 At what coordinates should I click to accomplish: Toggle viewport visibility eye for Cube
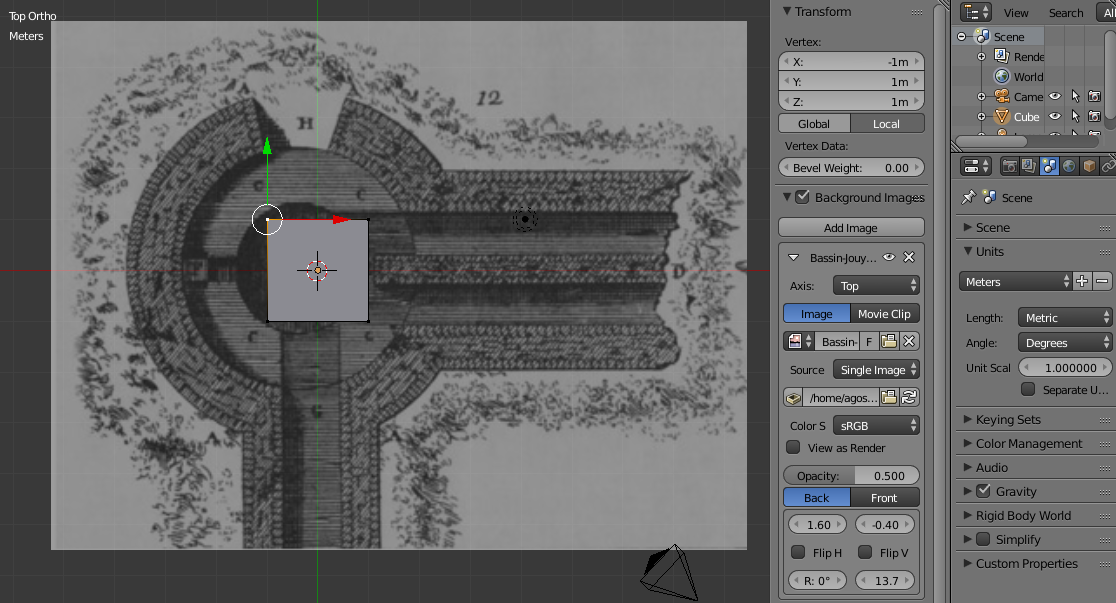point(1056,116)
